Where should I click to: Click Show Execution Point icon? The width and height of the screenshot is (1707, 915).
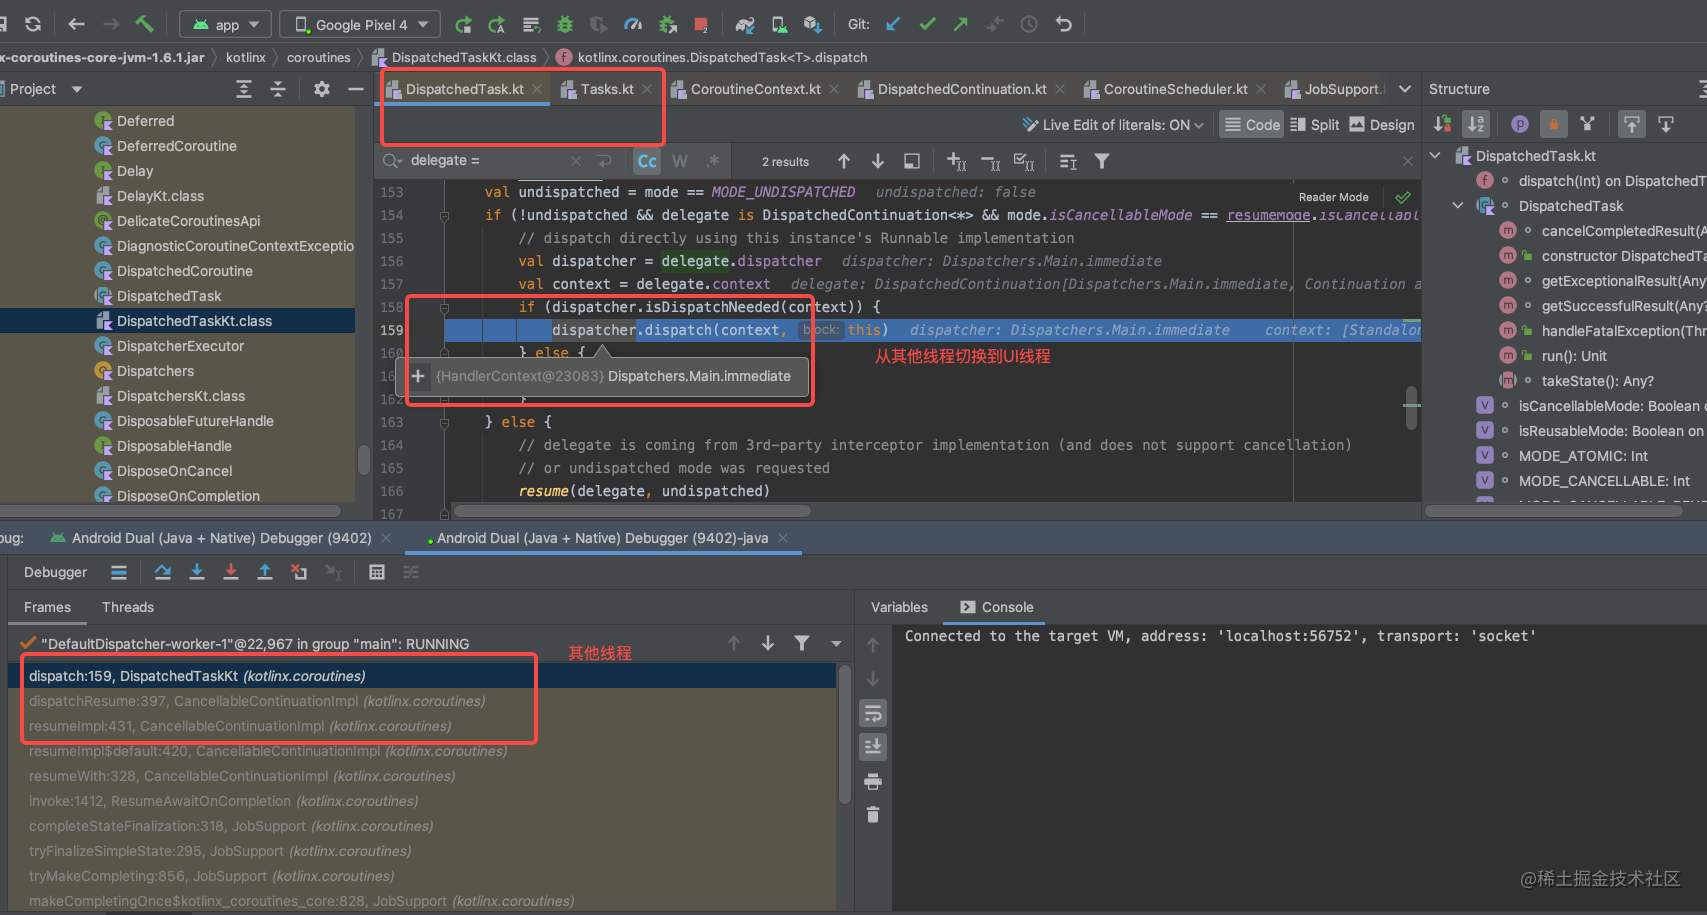tap(119, 572)
